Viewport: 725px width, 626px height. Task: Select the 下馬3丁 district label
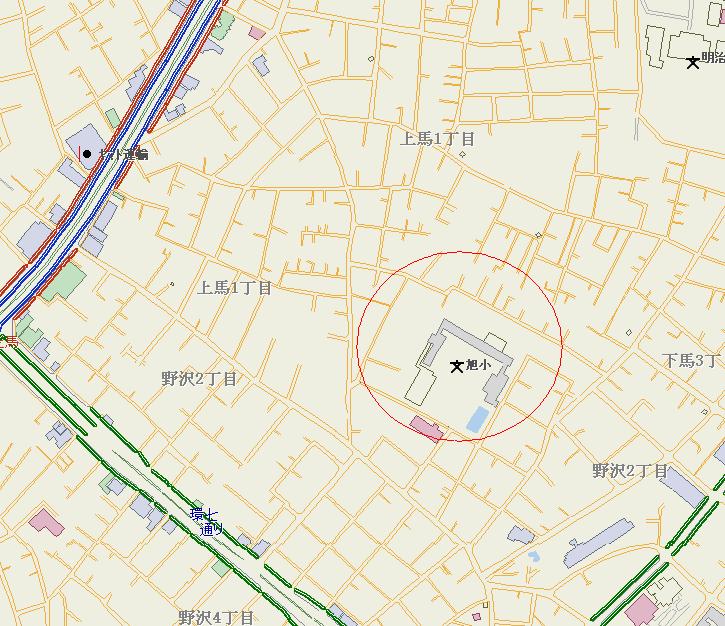click(x=692, y=361)
